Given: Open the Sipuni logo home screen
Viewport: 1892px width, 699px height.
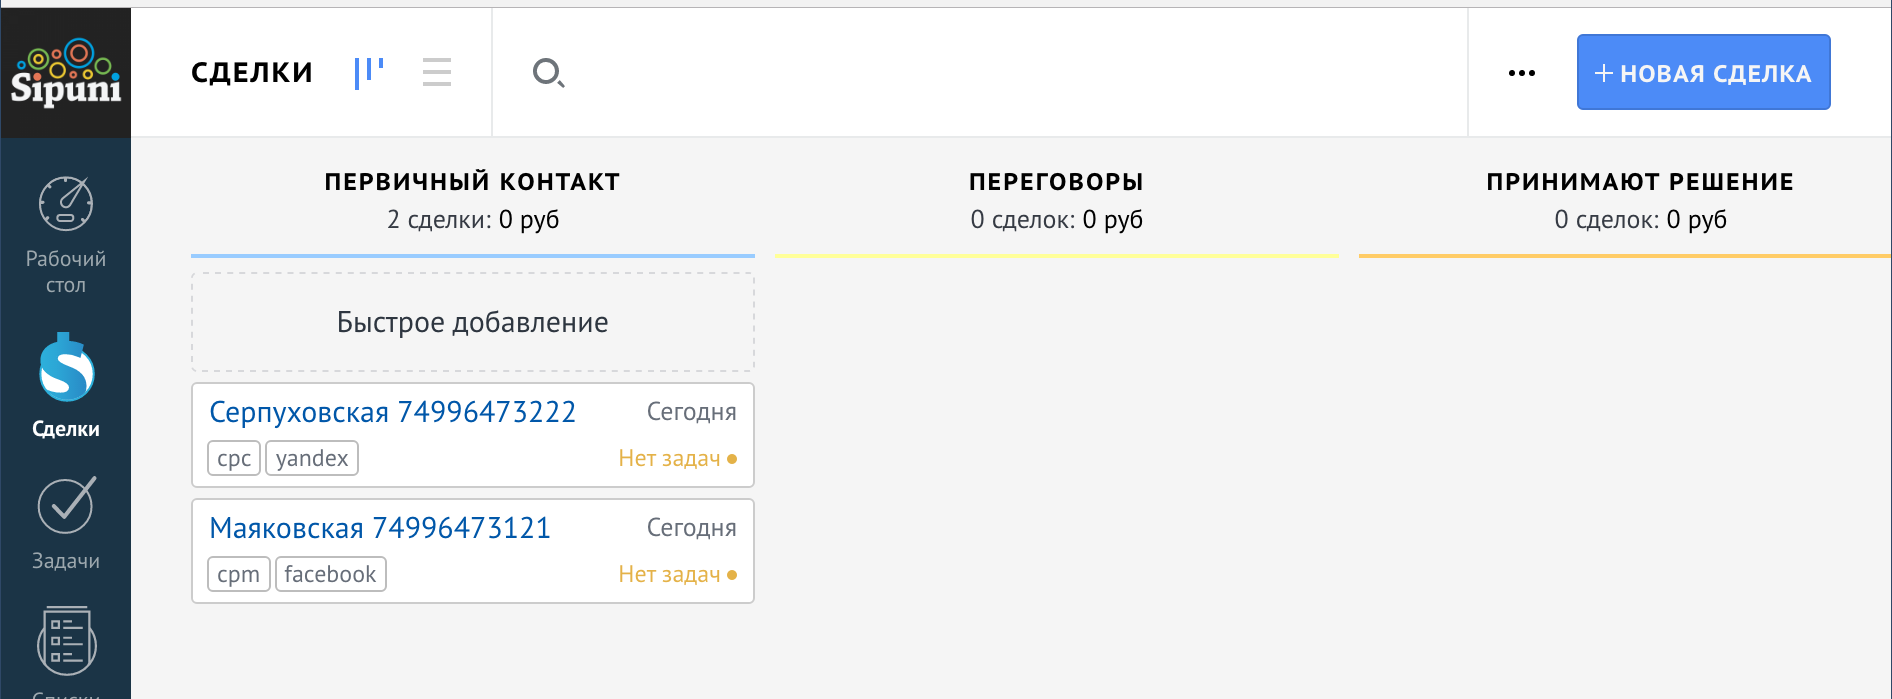Looking at the screenshot, I should coord(65,70).
